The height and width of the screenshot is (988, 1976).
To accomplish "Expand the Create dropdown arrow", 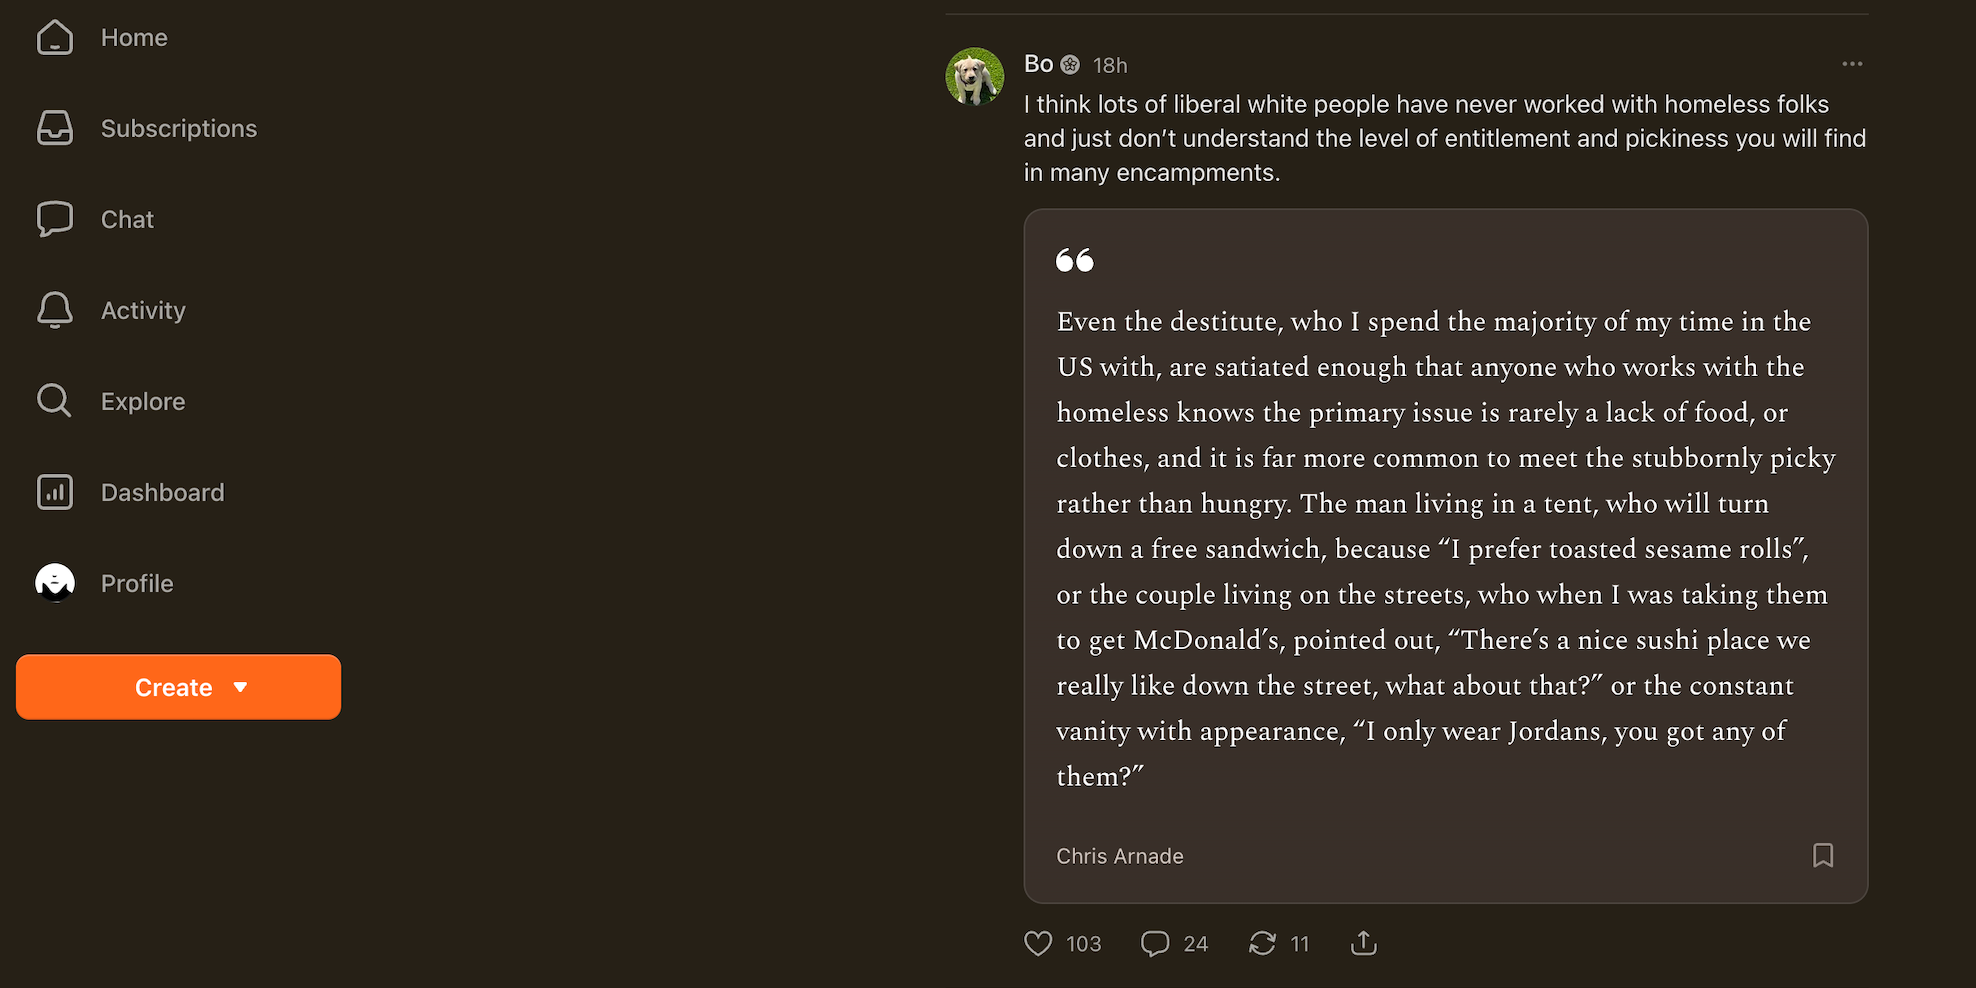I will 240,687.
